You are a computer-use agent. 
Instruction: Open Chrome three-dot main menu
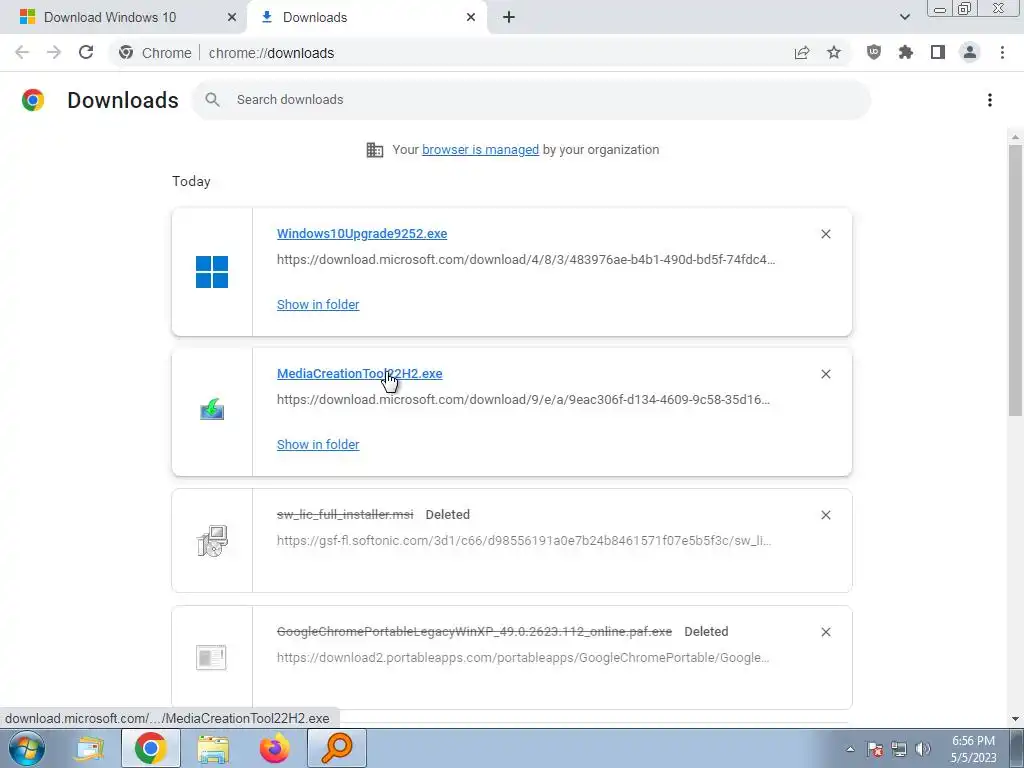point(1002,53)
